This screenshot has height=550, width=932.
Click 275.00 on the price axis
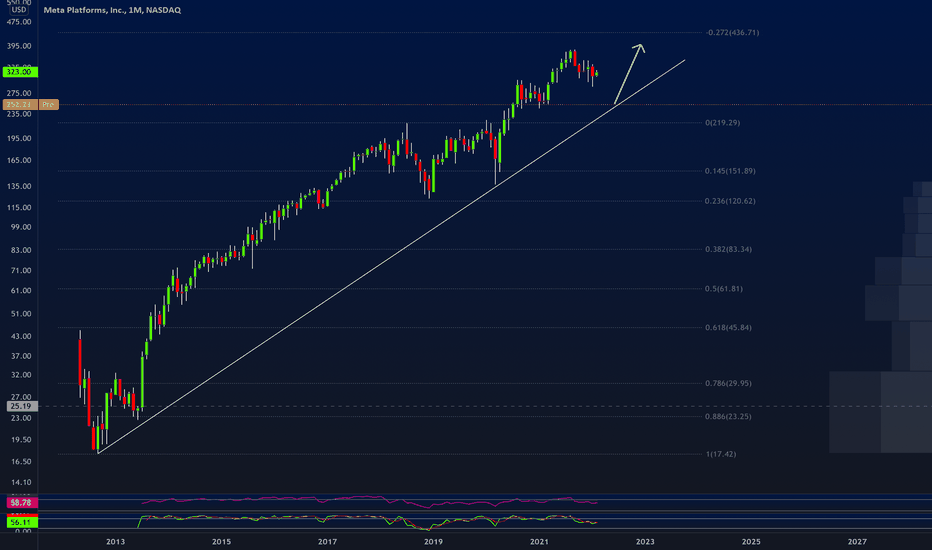pos(19,93)
